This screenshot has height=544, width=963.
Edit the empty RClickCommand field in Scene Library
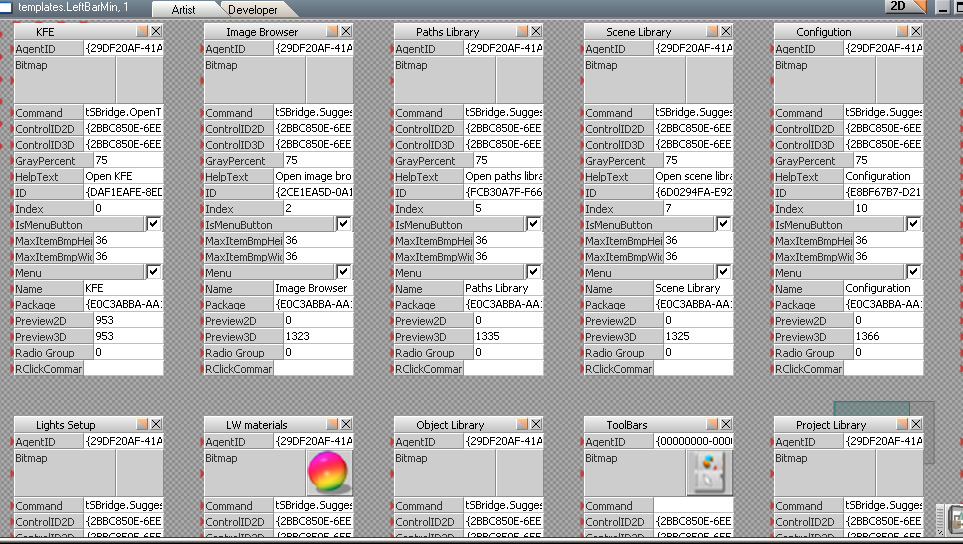(693, 368)
